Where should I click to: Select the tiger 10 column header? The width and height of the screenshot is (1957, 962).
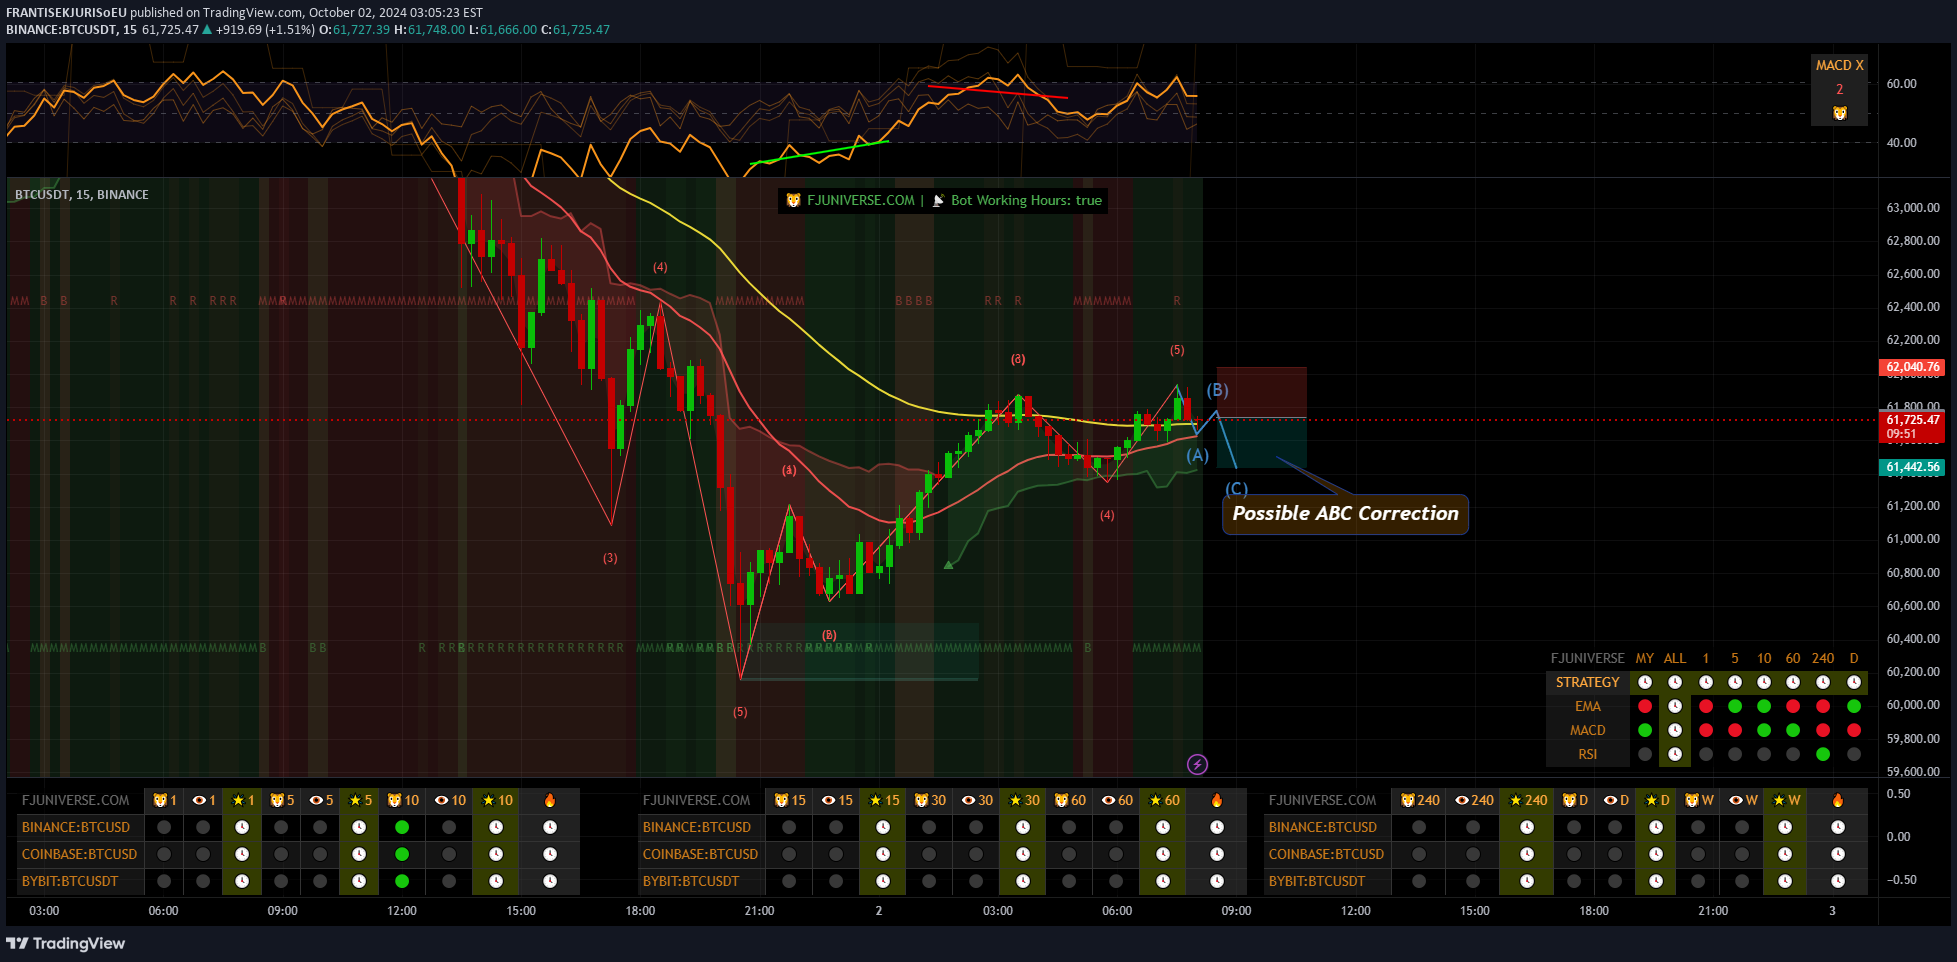(x=402, y=800)
